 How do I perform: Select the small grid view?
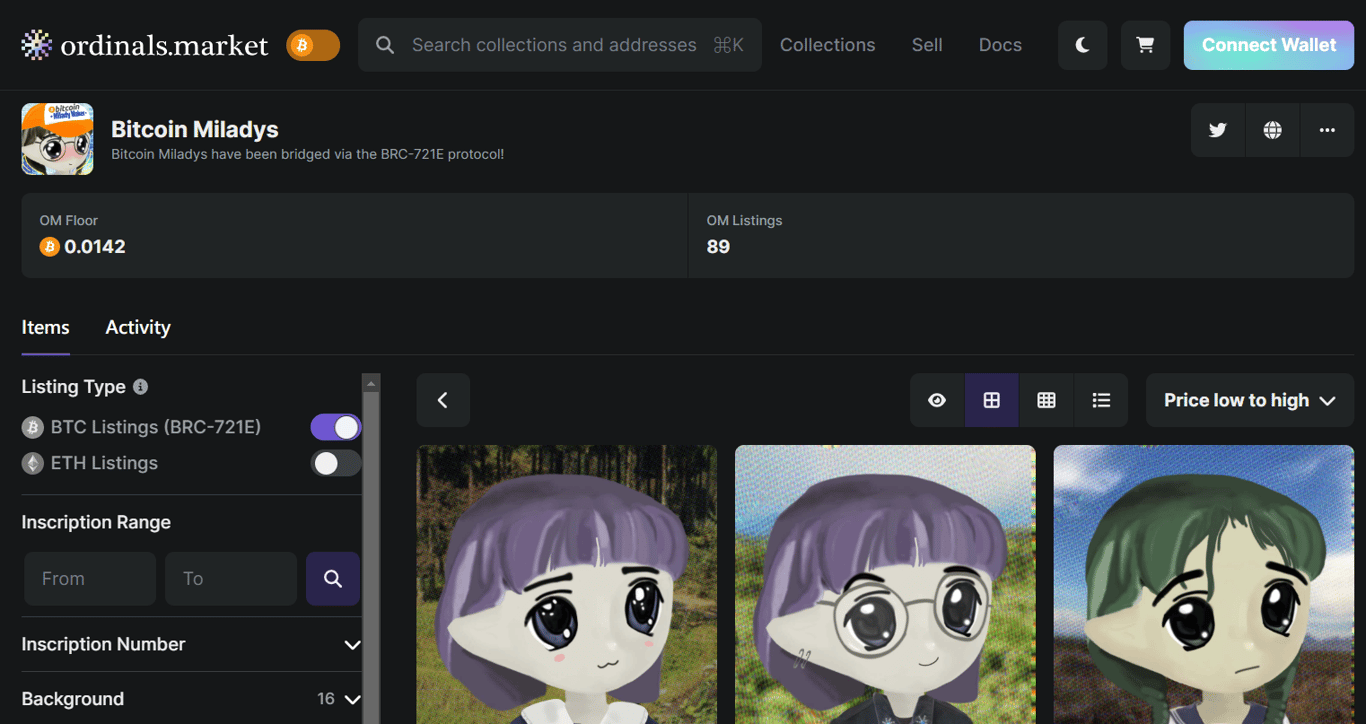click(x=1046, y=400)
